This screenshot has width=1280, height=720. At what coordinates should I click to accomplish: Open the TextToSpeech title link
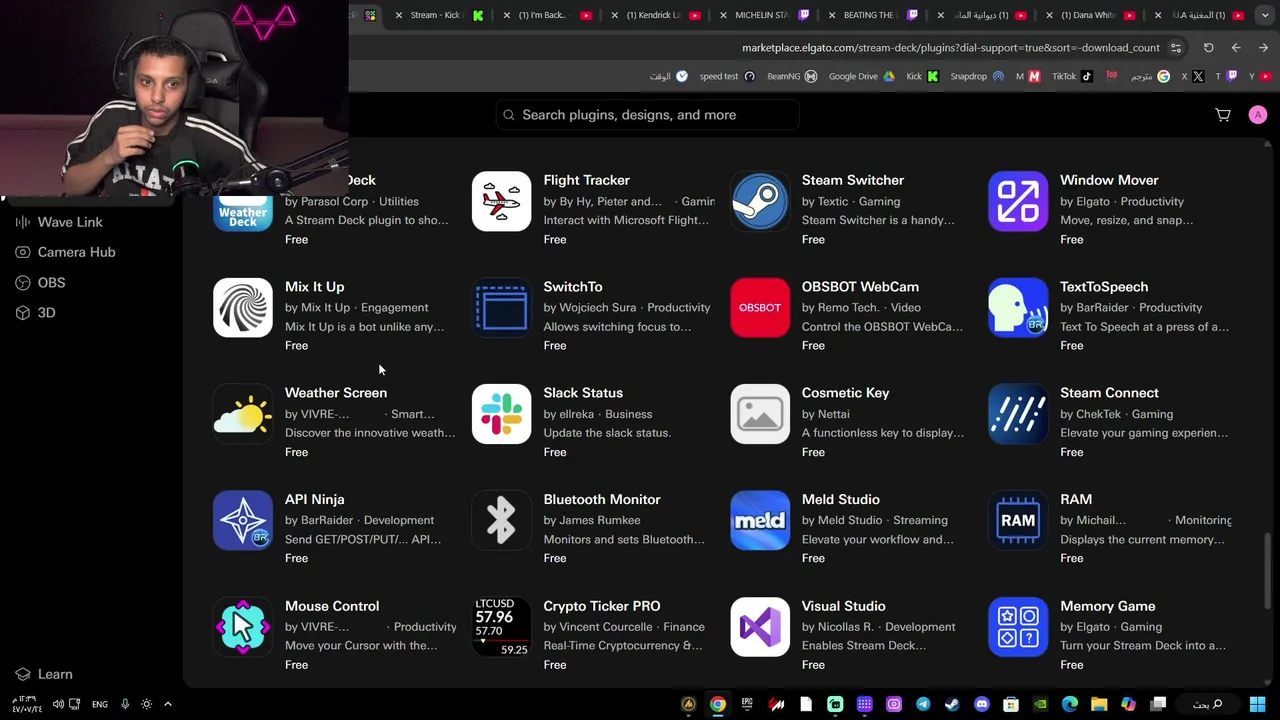(x=1104, y=287)
